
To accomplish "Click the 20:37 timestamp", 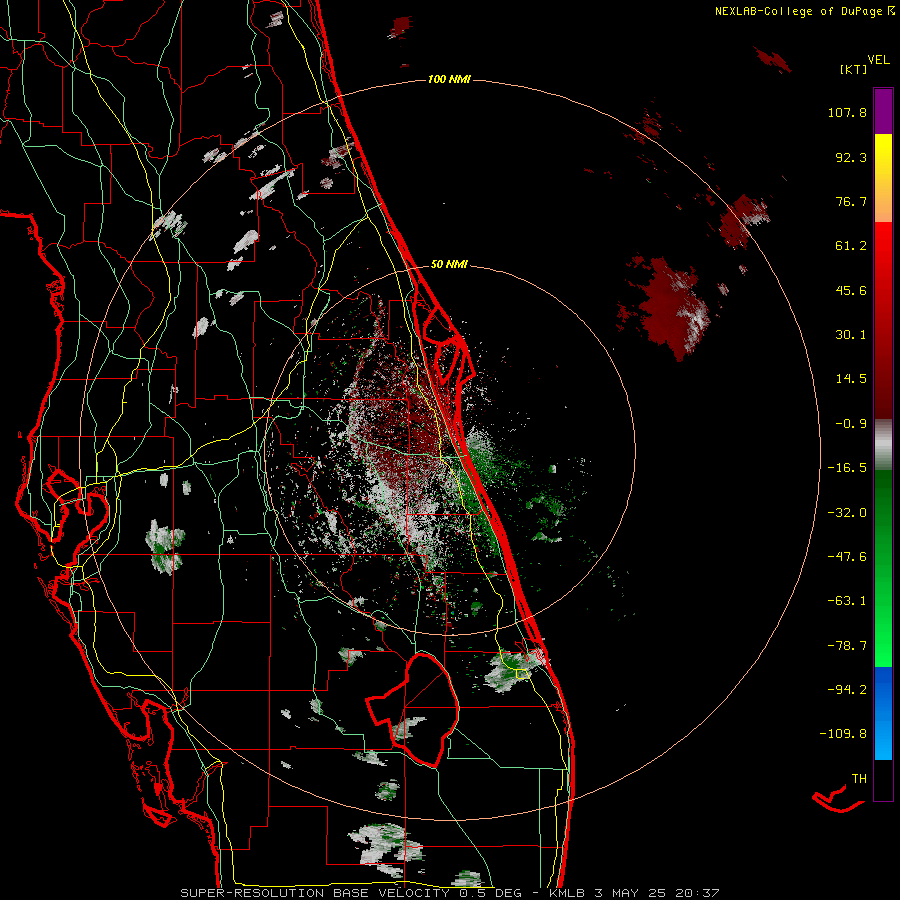I will 696,893.
